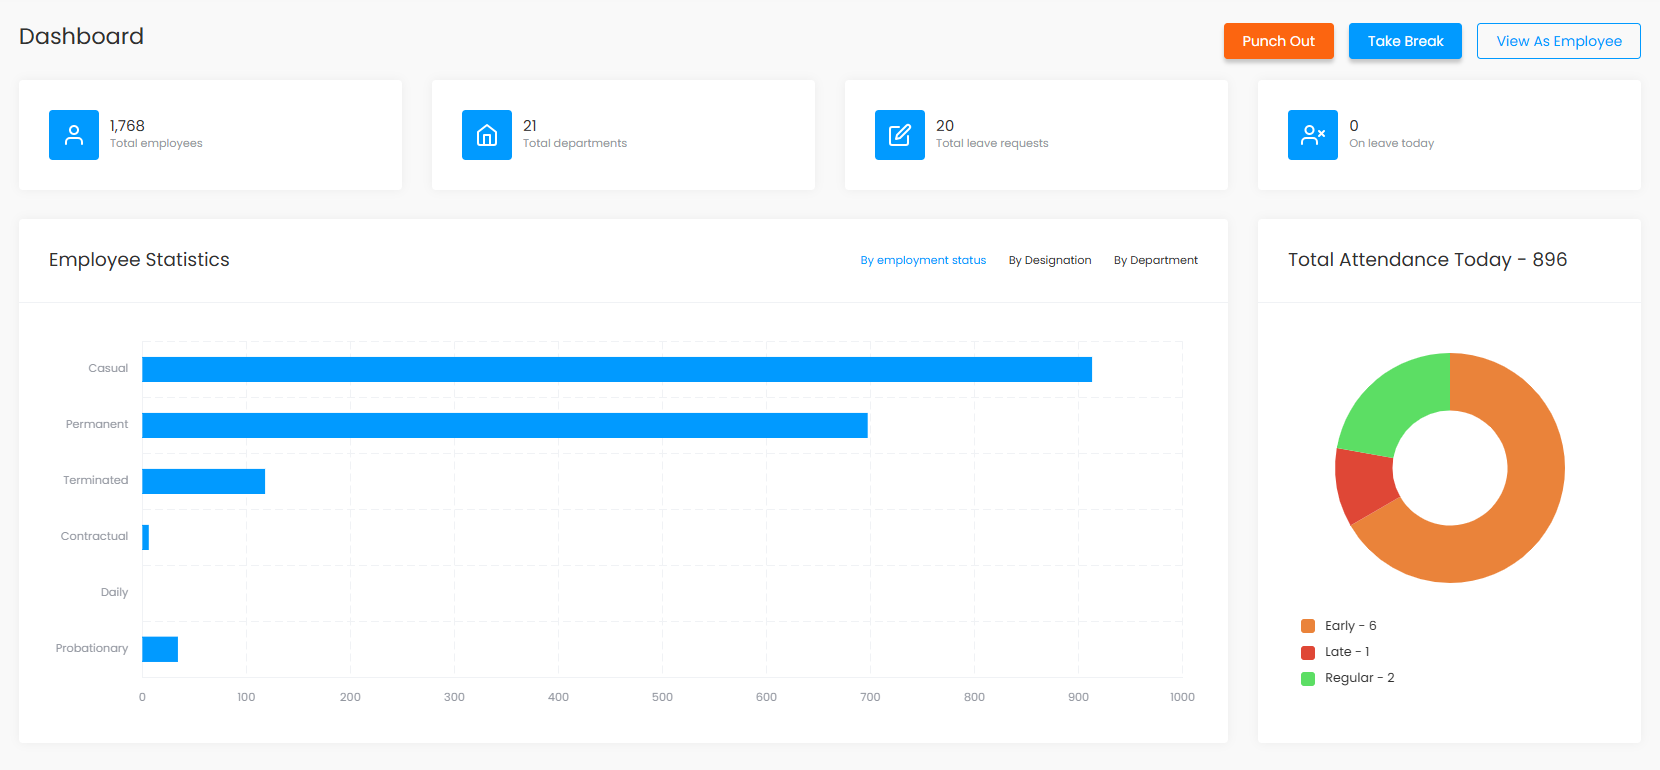Viewport: 1660px width, 770px height.
Task: Click View As Employee button
Action: pos(1558,41)
